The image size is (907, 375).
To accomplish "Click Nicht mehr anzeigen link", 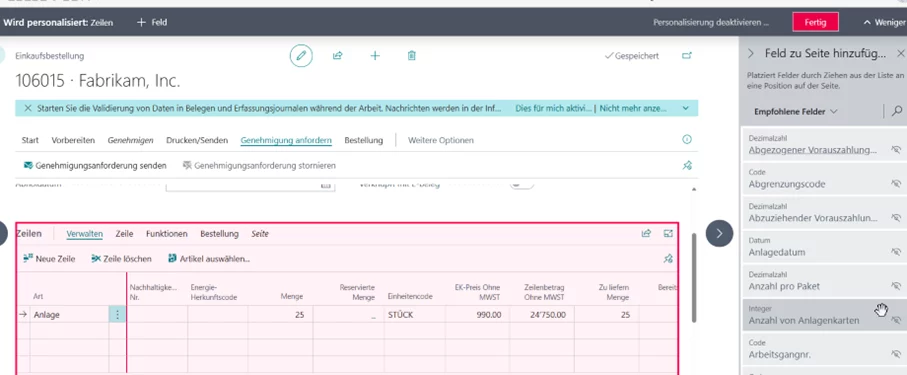I will 634,108.
